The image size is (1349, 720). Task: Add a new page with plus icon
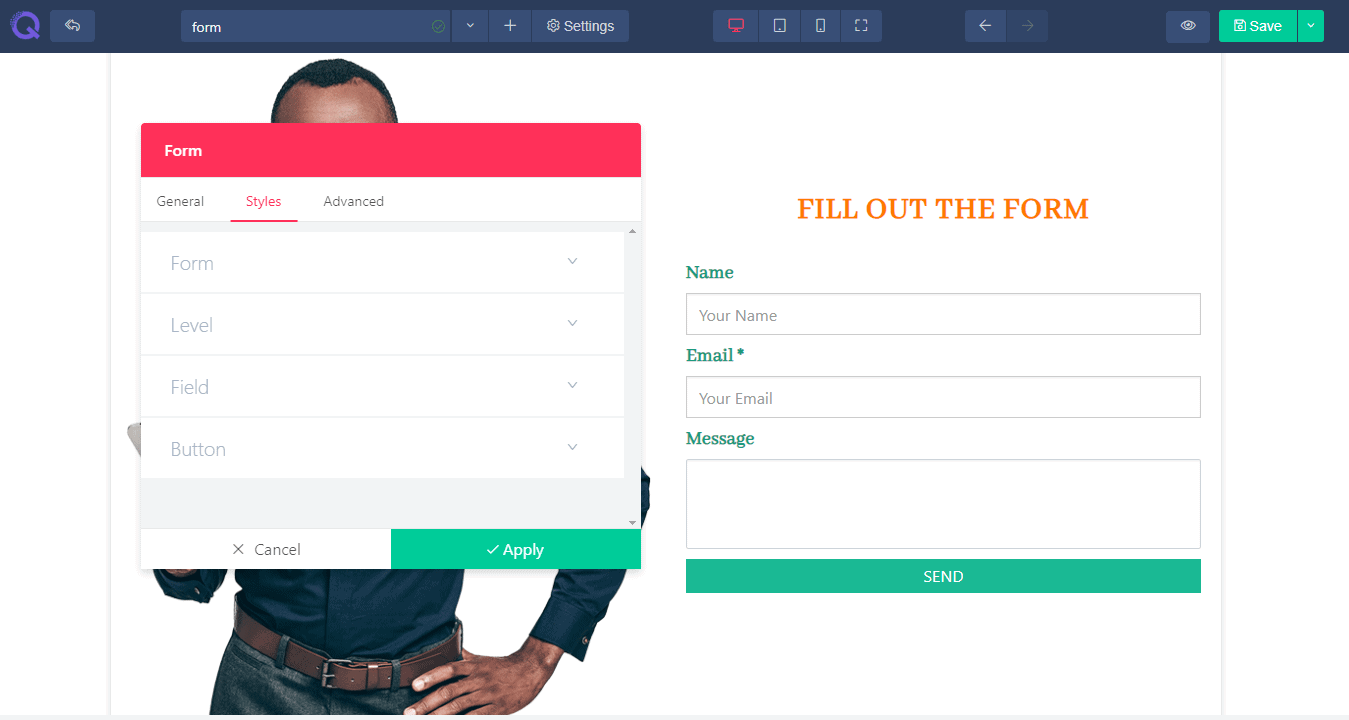tap(510, 26)
